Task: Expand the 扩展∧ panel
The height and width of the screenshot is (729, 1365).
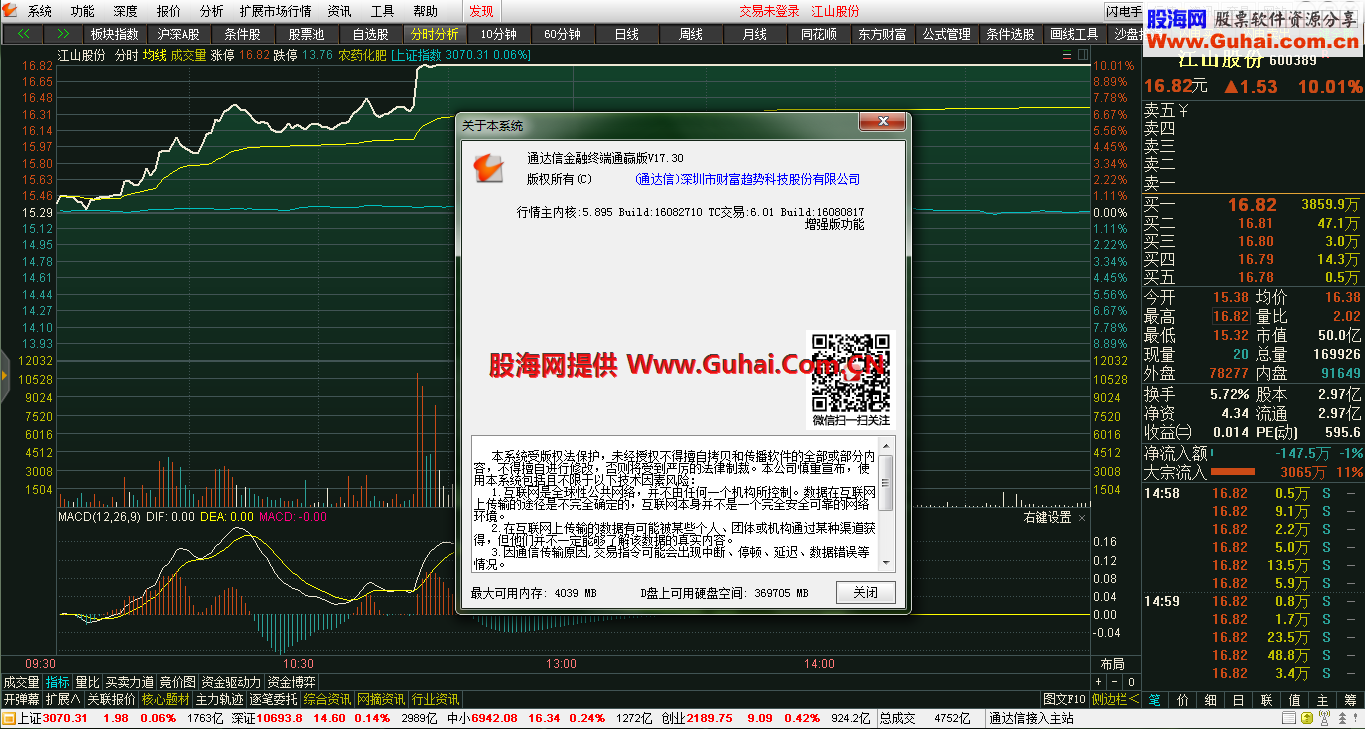Action: pos(63,699)
